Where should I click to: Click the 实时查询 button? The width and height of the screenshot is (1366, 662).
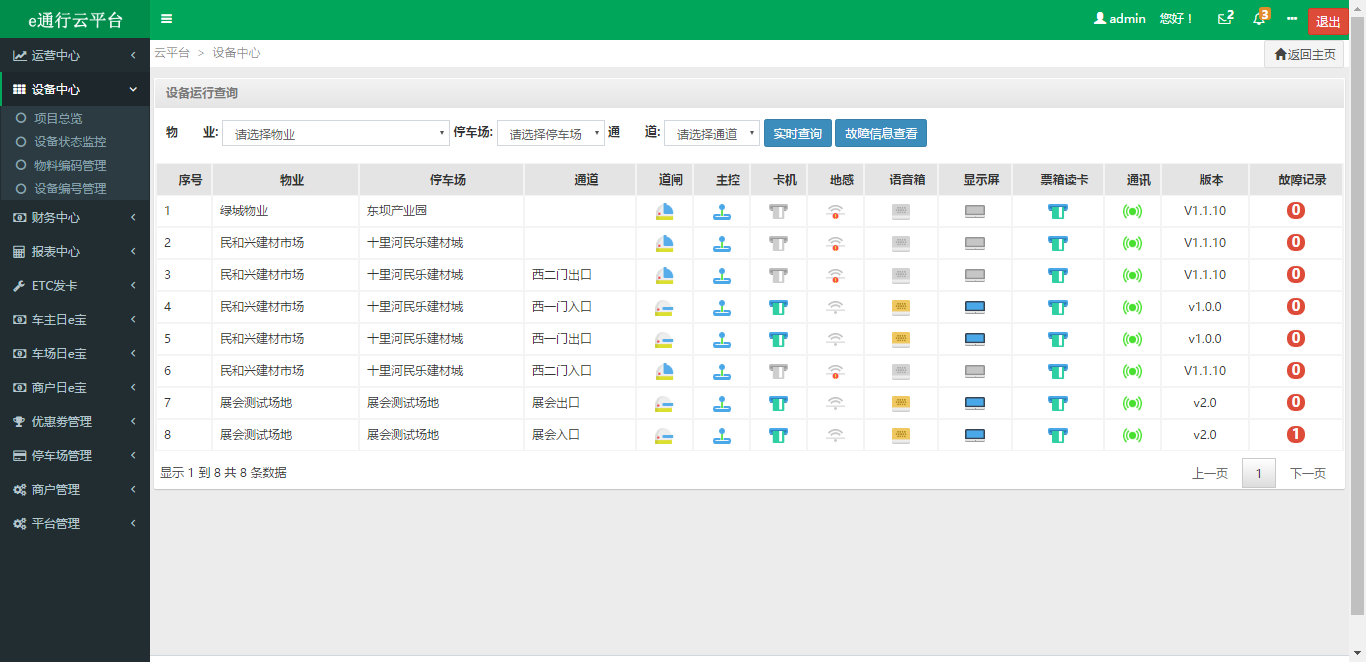(x=797, y=133)
